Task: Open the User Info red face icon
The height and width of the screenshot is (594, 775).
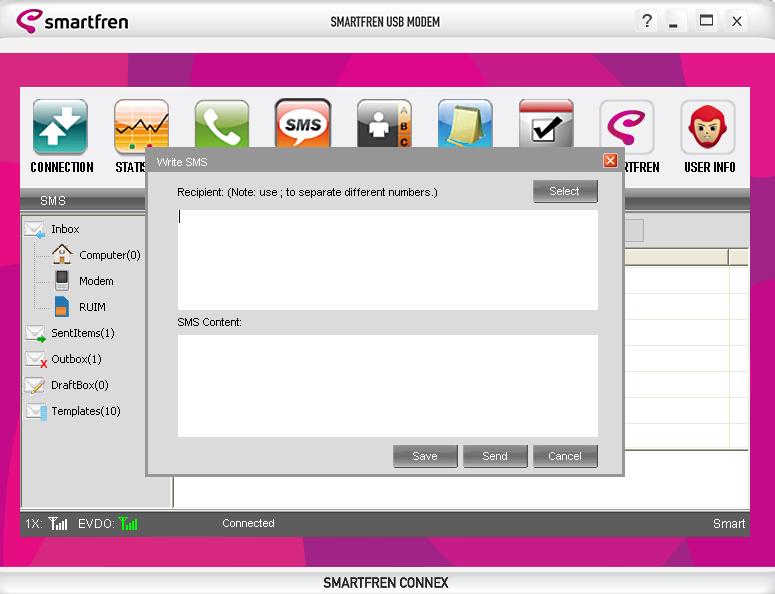Action: [x=708, y=127]
